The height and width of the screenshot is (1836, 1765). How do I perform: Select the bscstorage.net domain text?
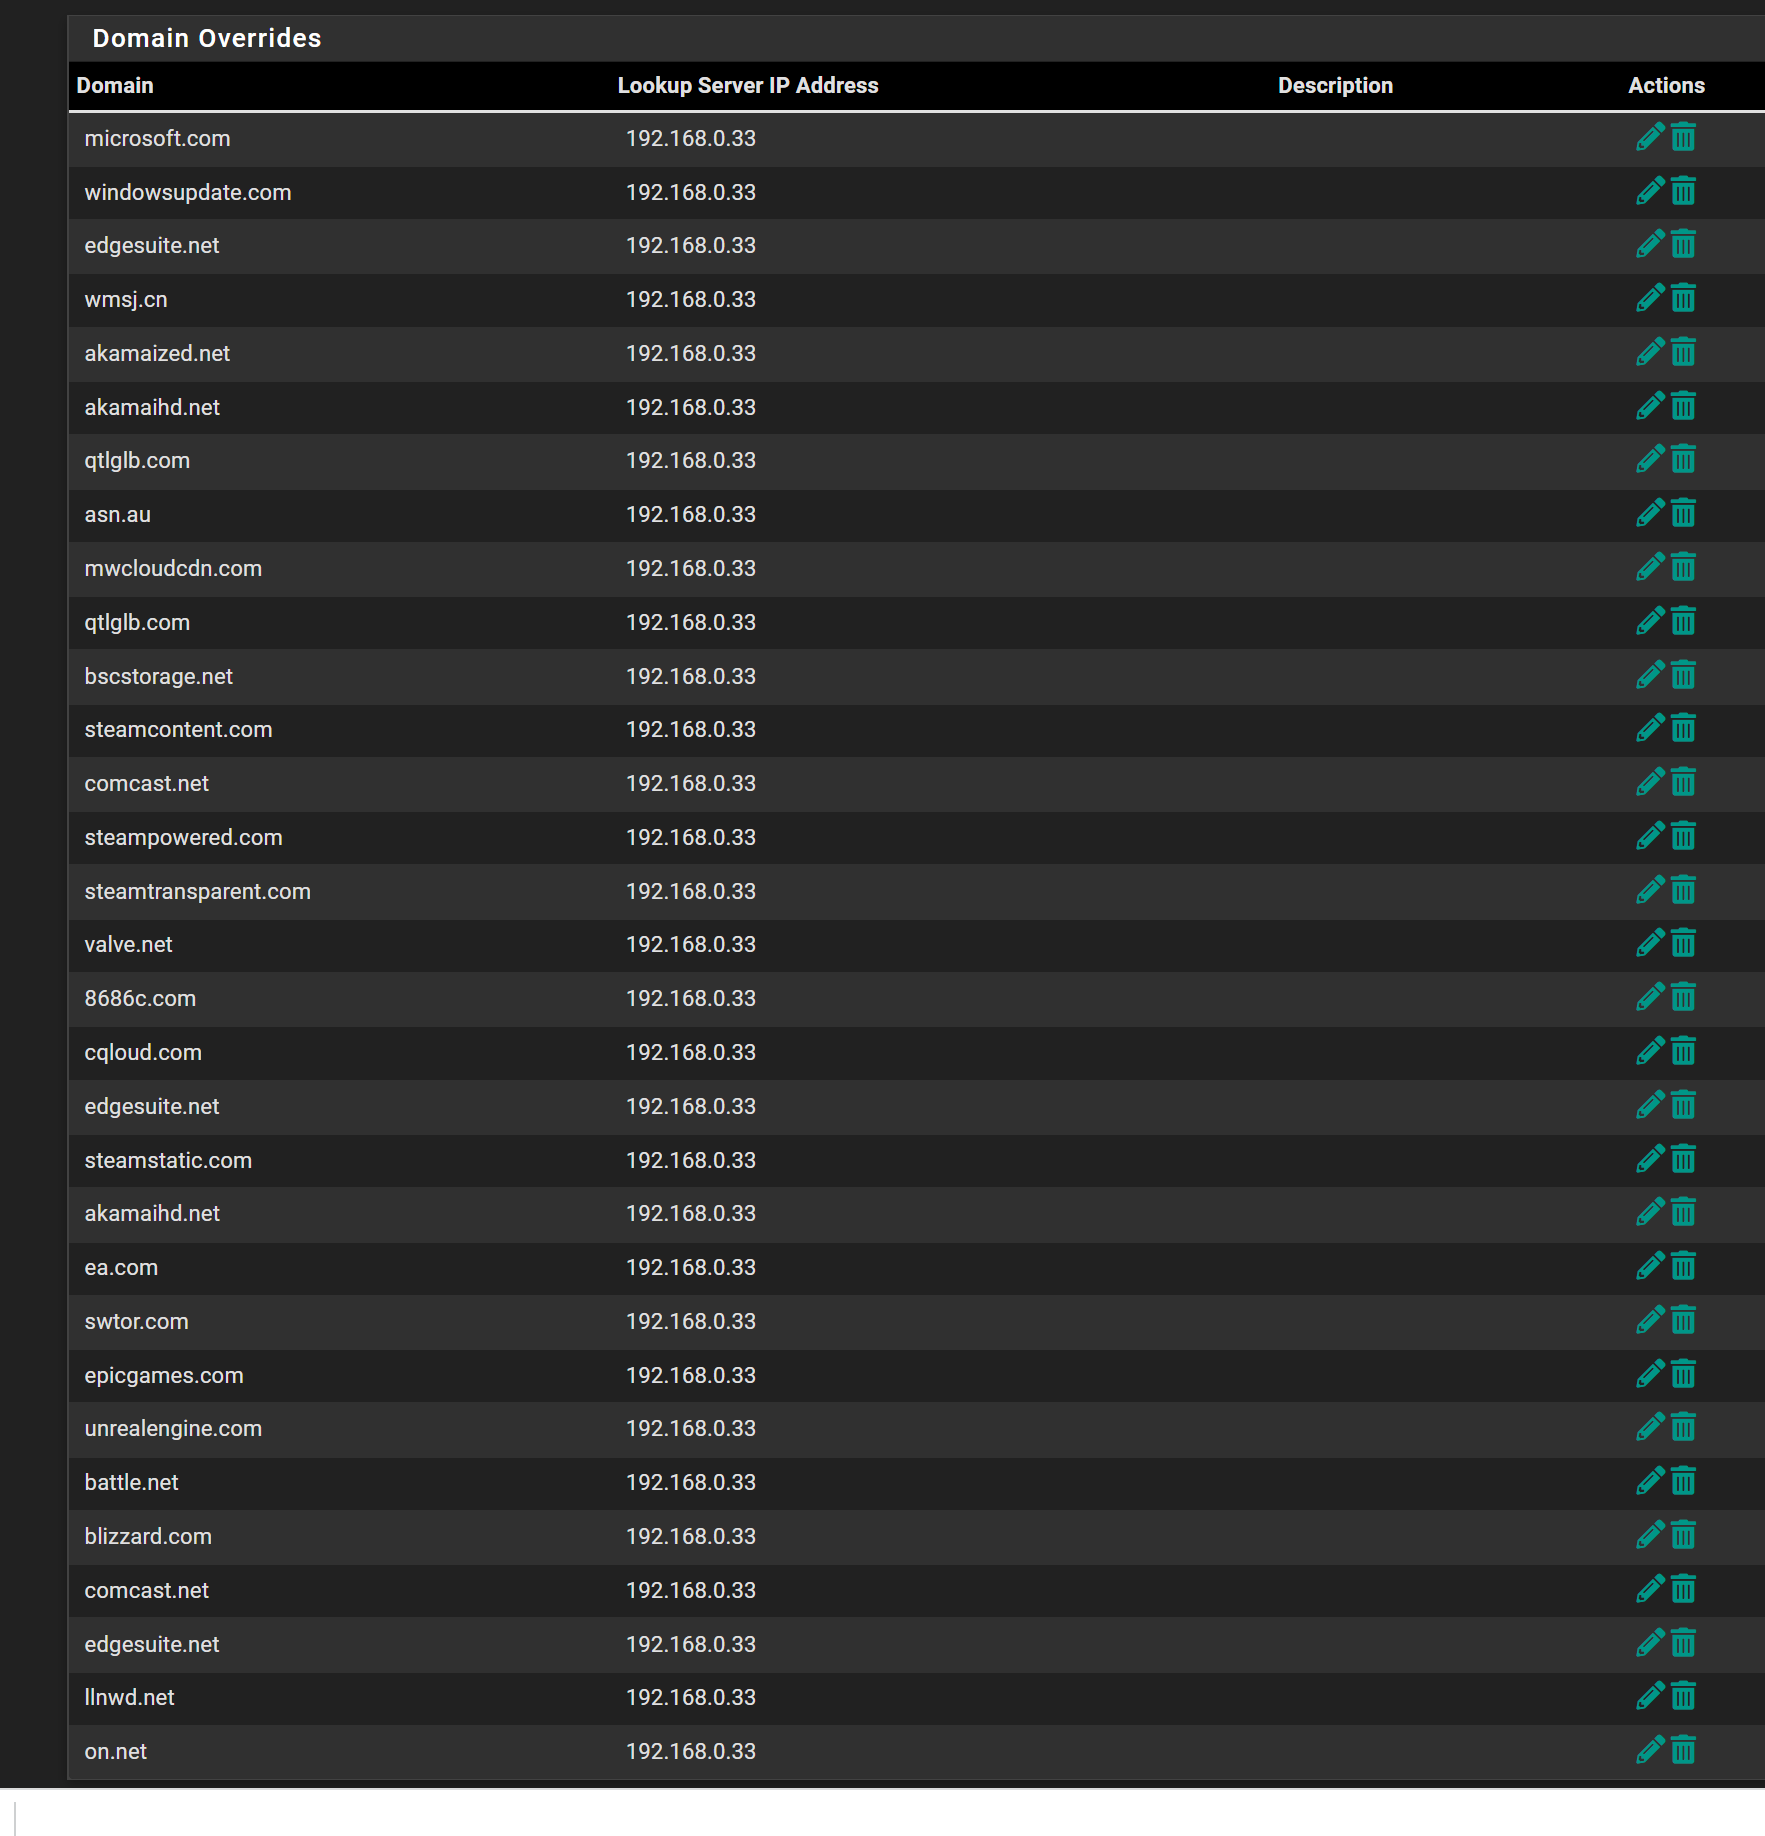click(x=158, y=676)
